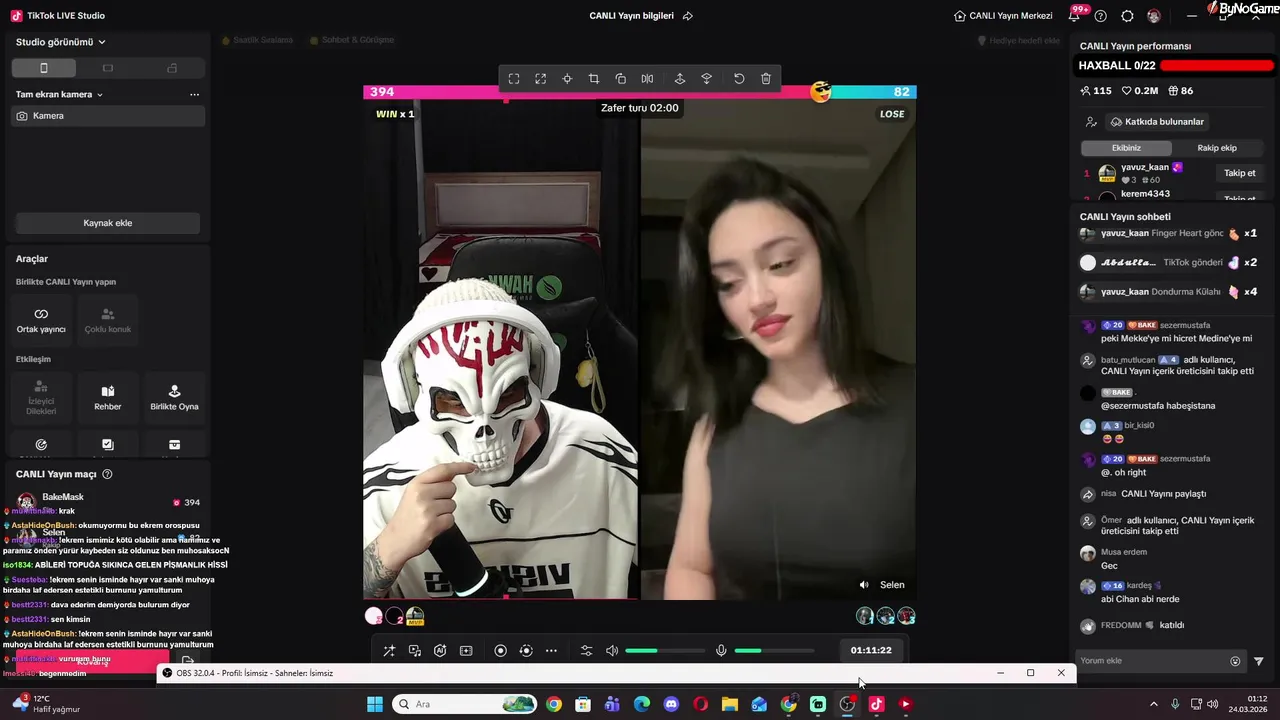The width and height of the screenshot is (1280, 720).
Task: Open the profile avatar in title bar
Action: [1154, 16]
